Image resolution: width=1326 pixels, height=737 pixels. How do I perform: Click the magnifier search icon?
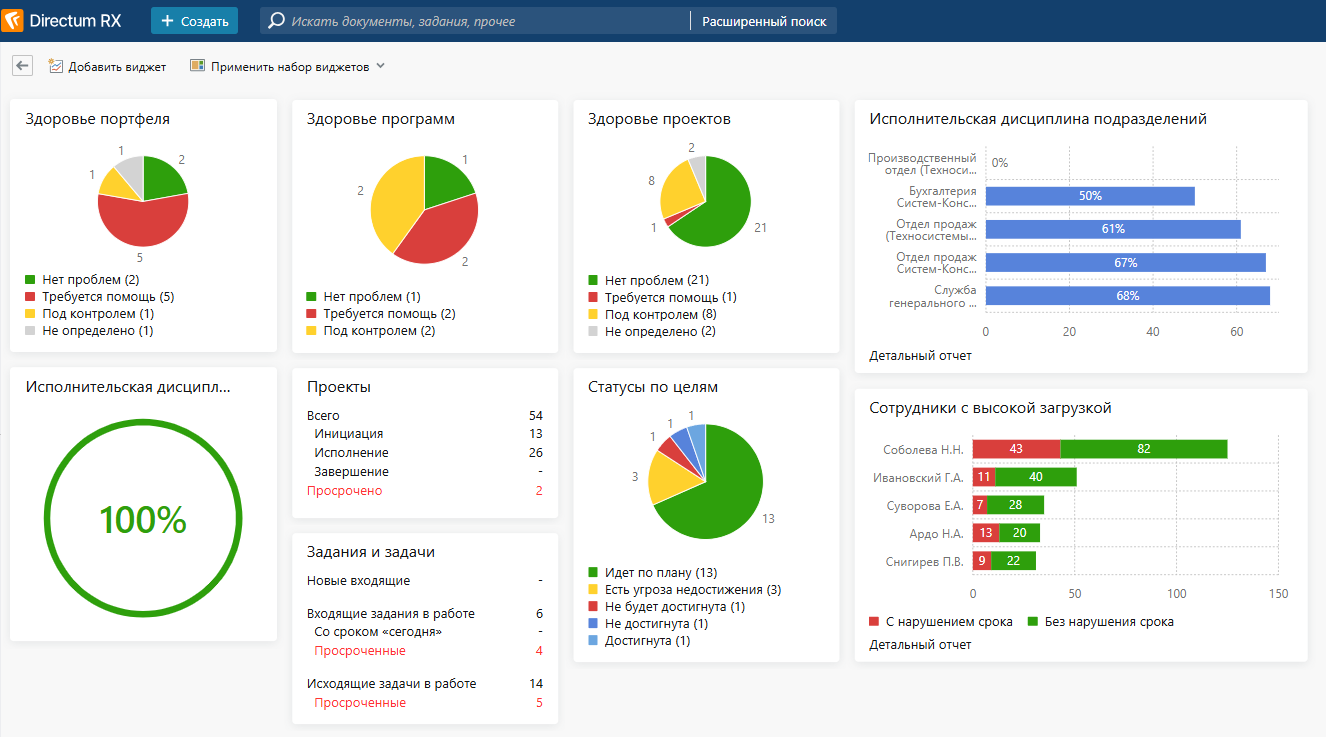pyautogui.click(x=276, y=21)
